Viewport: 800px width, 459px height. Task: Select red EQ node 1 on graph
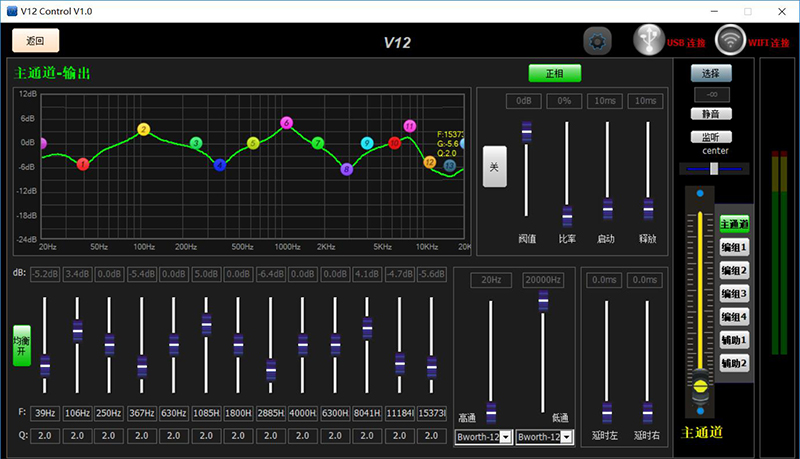[83, 163]
